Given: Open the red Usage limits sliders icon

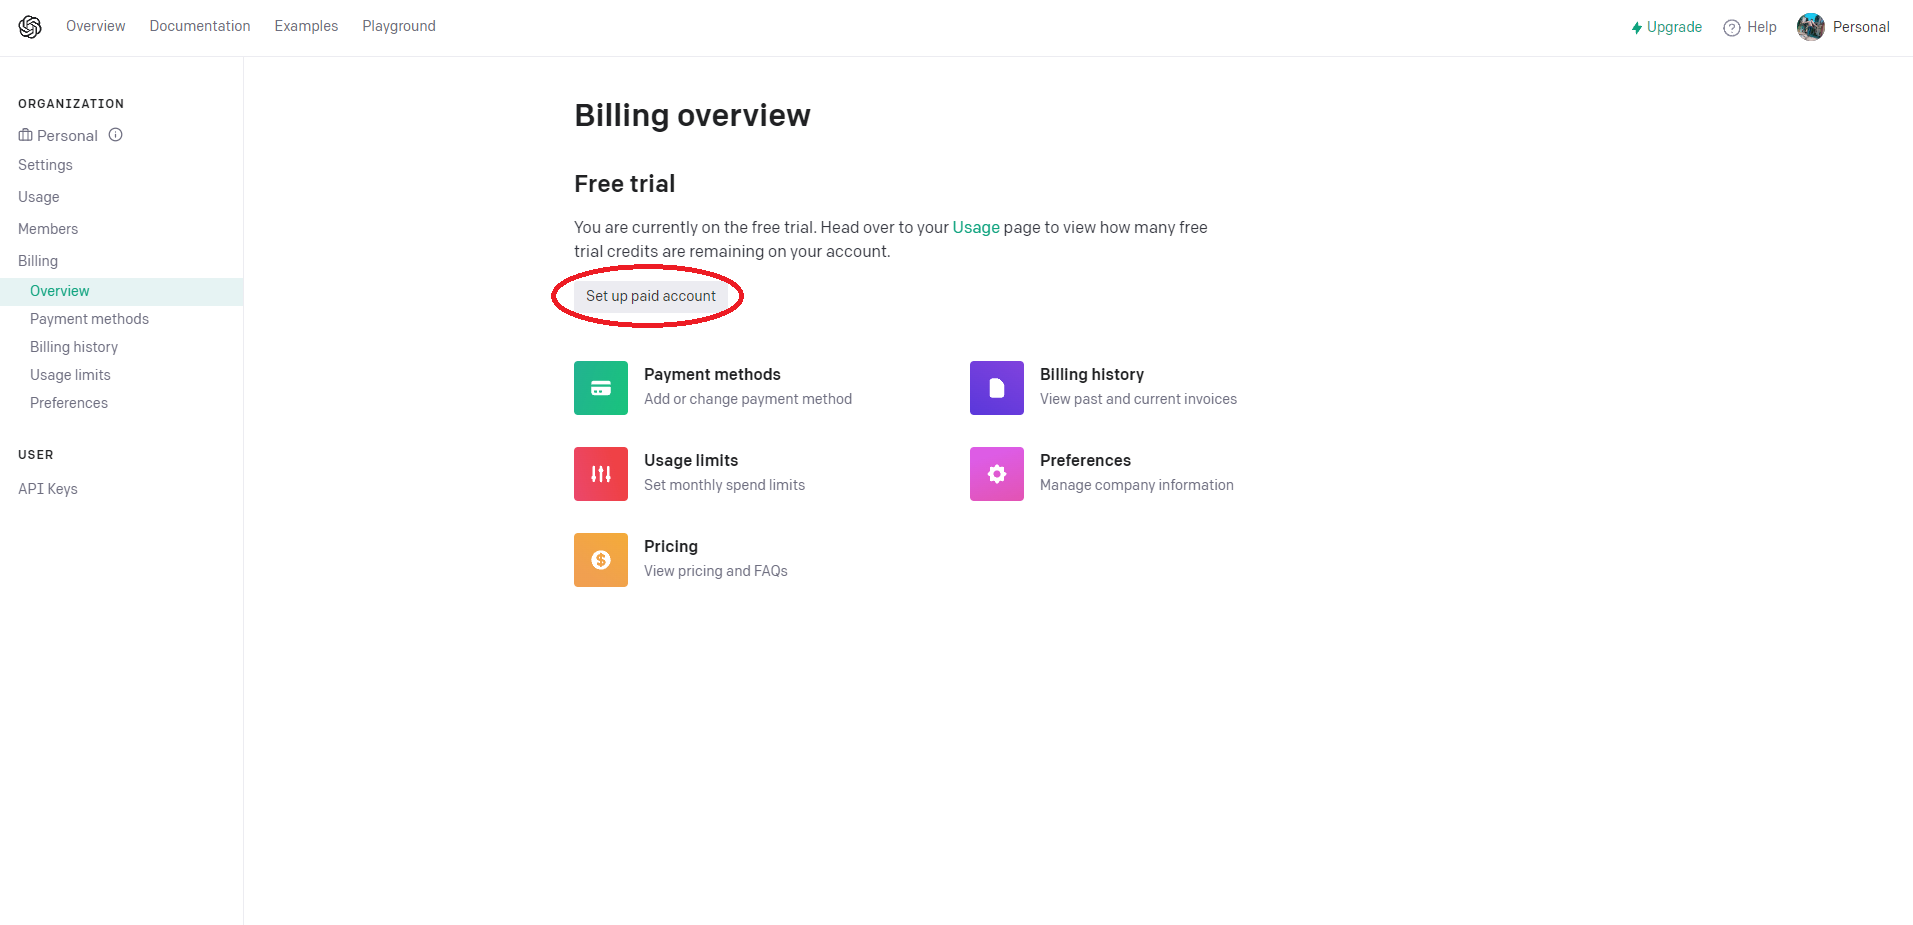Looking at the screenshot, I should point(600,474).
